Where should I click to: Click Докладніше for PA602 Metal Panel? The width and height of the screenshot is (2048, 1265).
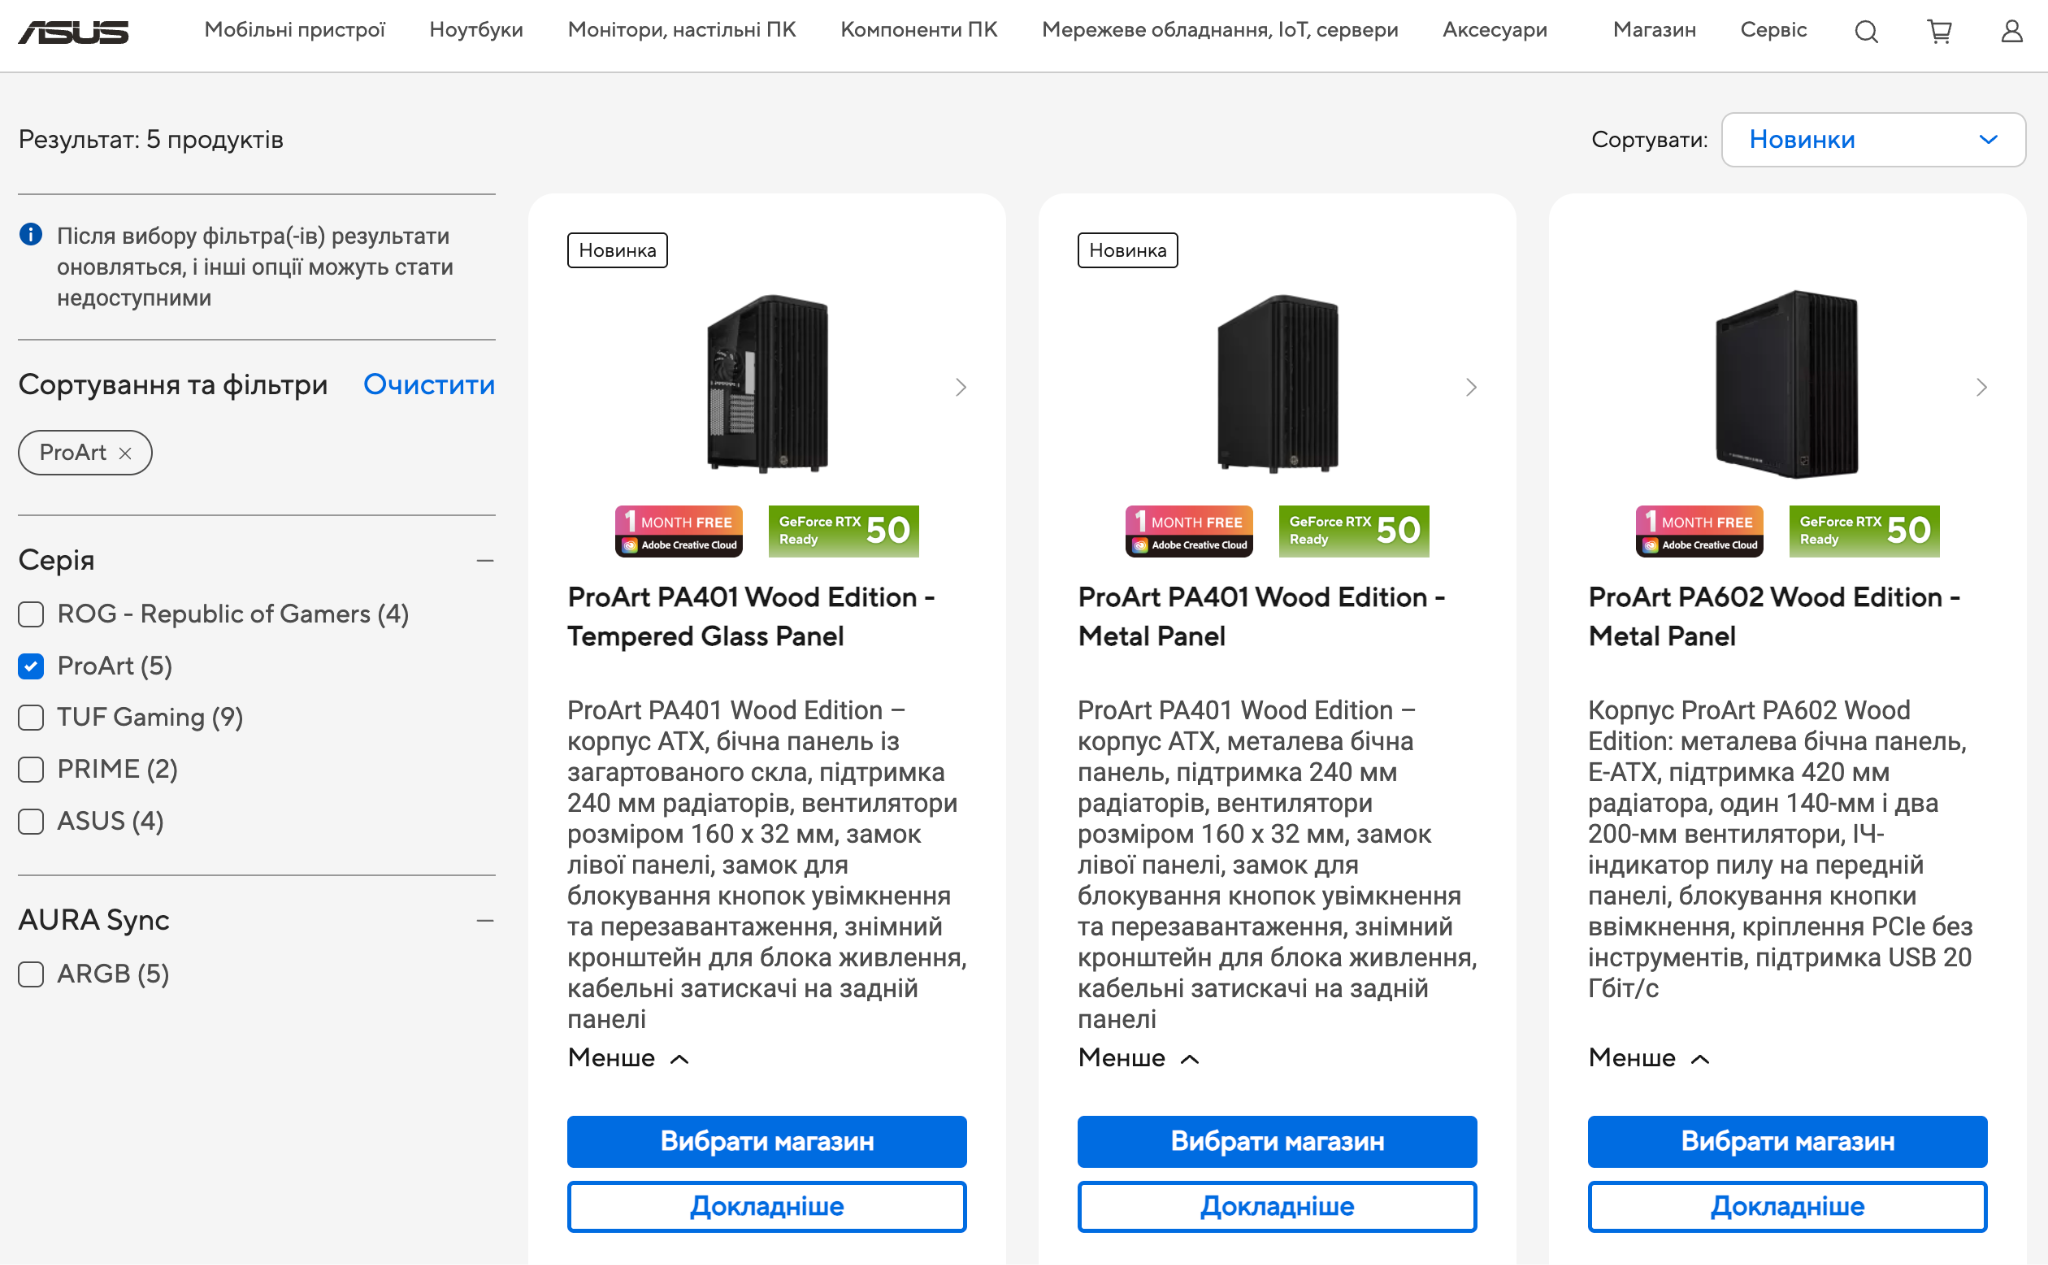[1788, 1207]
